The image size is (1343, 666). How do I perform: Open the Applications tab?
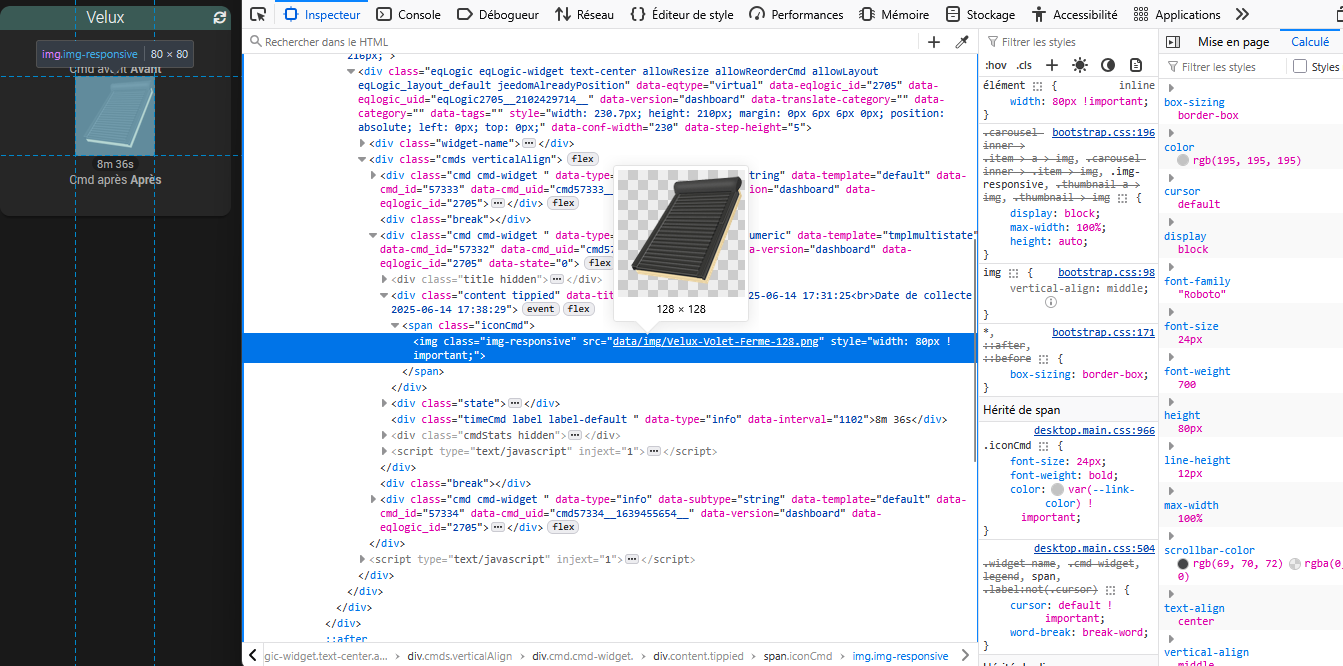point(1177,14)
